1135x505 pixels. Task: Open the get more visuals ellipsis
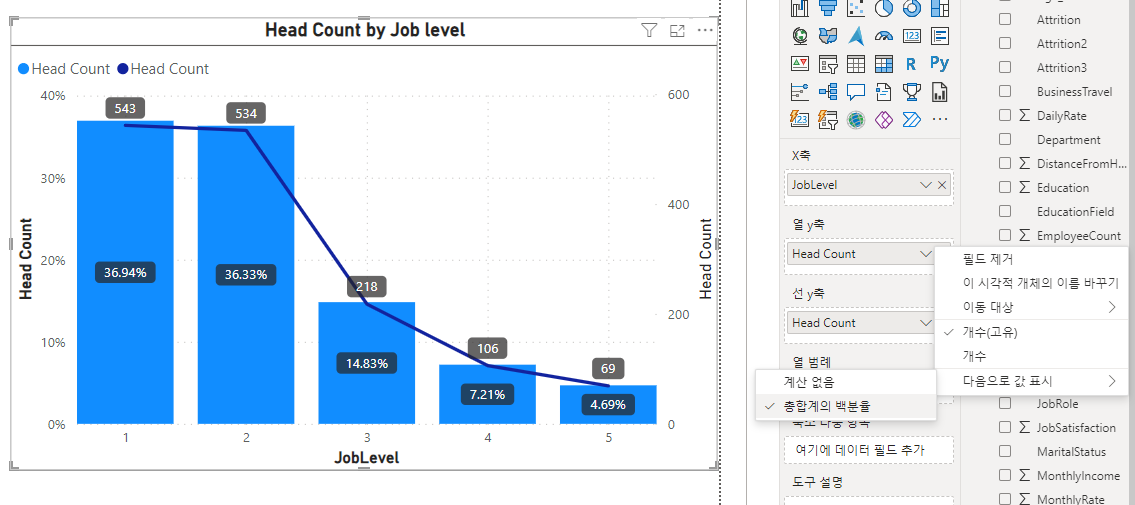[x=940, y=119]
